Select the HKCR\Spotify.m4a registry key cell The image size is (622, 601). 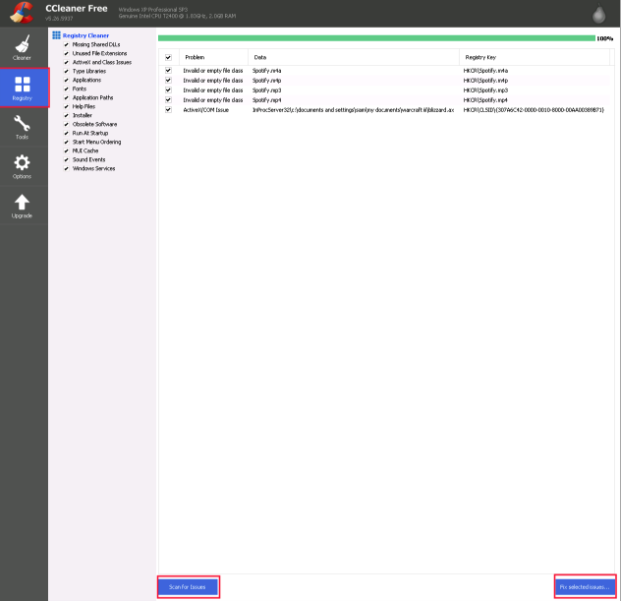(x=486, y=71)
